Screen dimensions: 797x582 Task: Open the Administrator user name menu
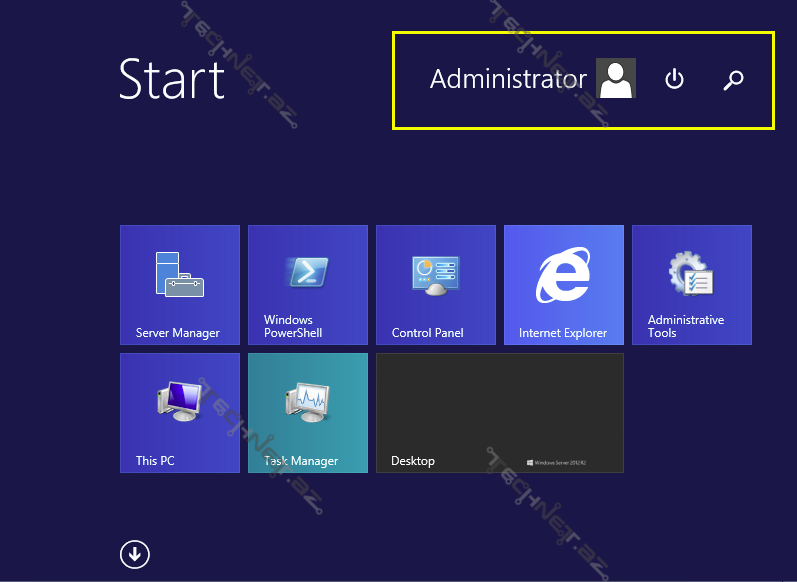[x=508, y=79]
